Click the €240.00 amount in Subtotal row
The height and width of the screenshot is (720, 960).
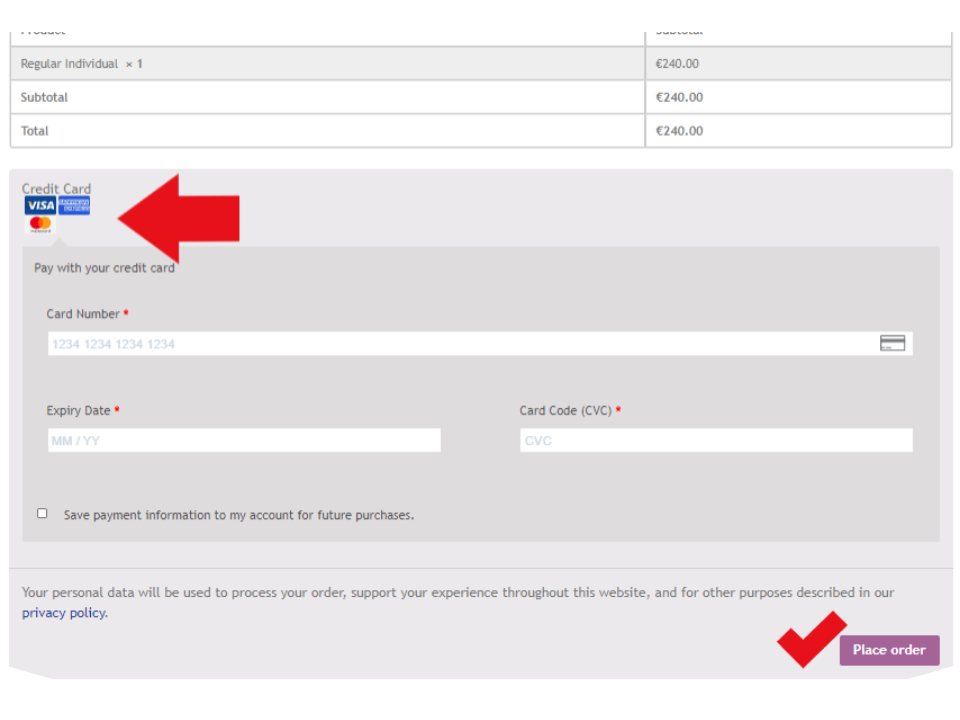680,97
